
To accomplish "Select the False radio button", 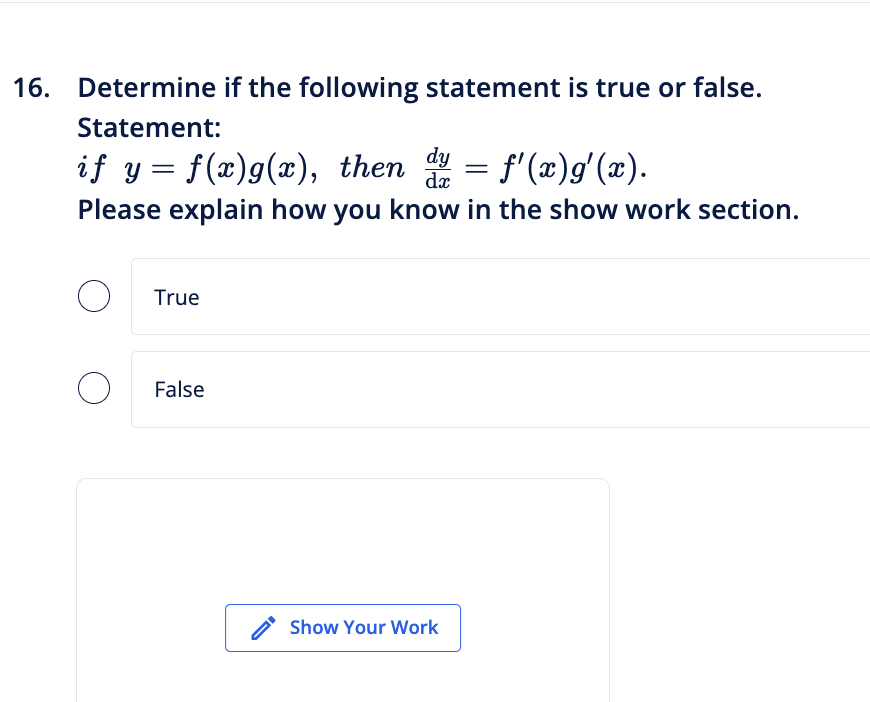I will (94, 388).
